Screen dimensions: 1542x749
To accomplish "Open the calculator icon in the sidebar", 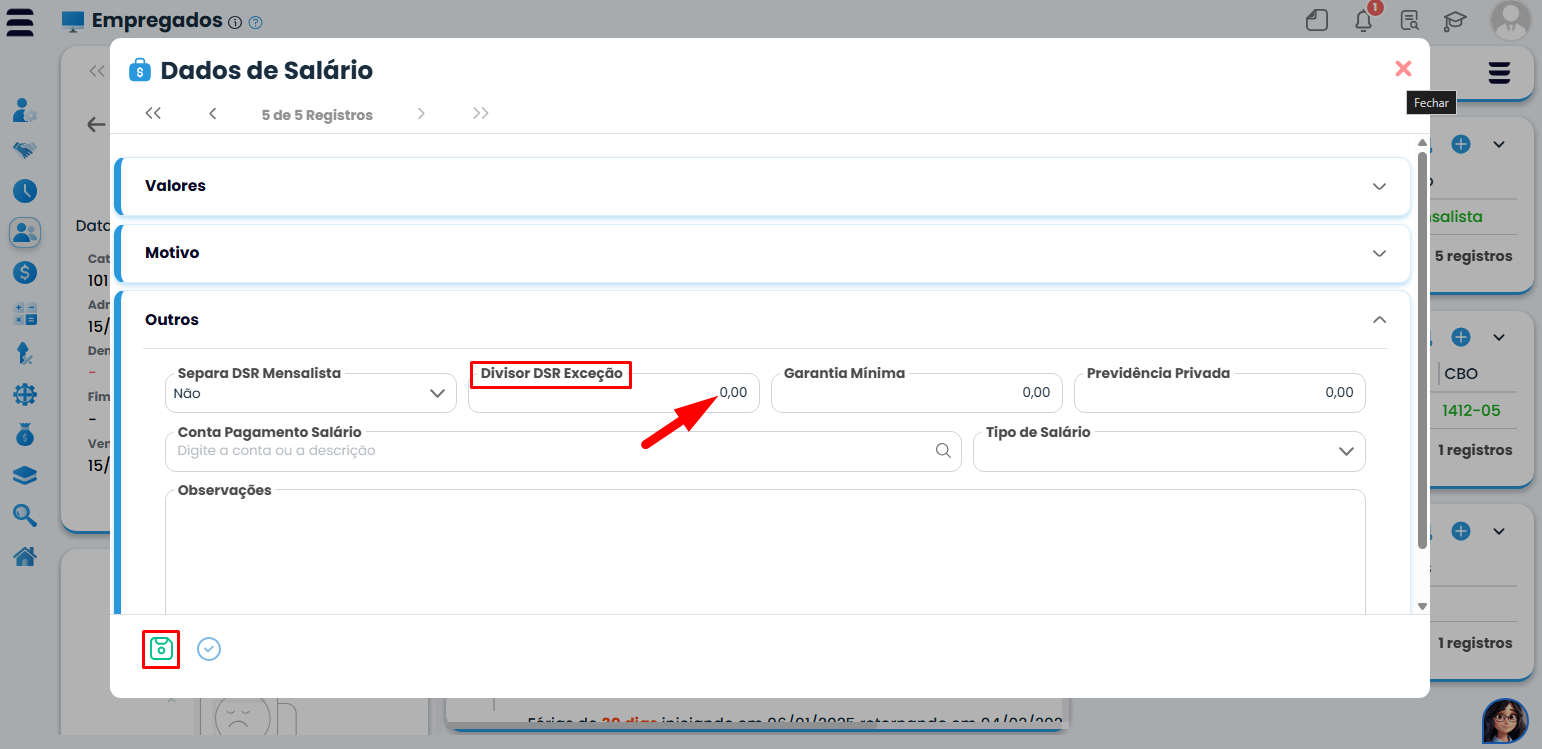I will coord(25,314).
